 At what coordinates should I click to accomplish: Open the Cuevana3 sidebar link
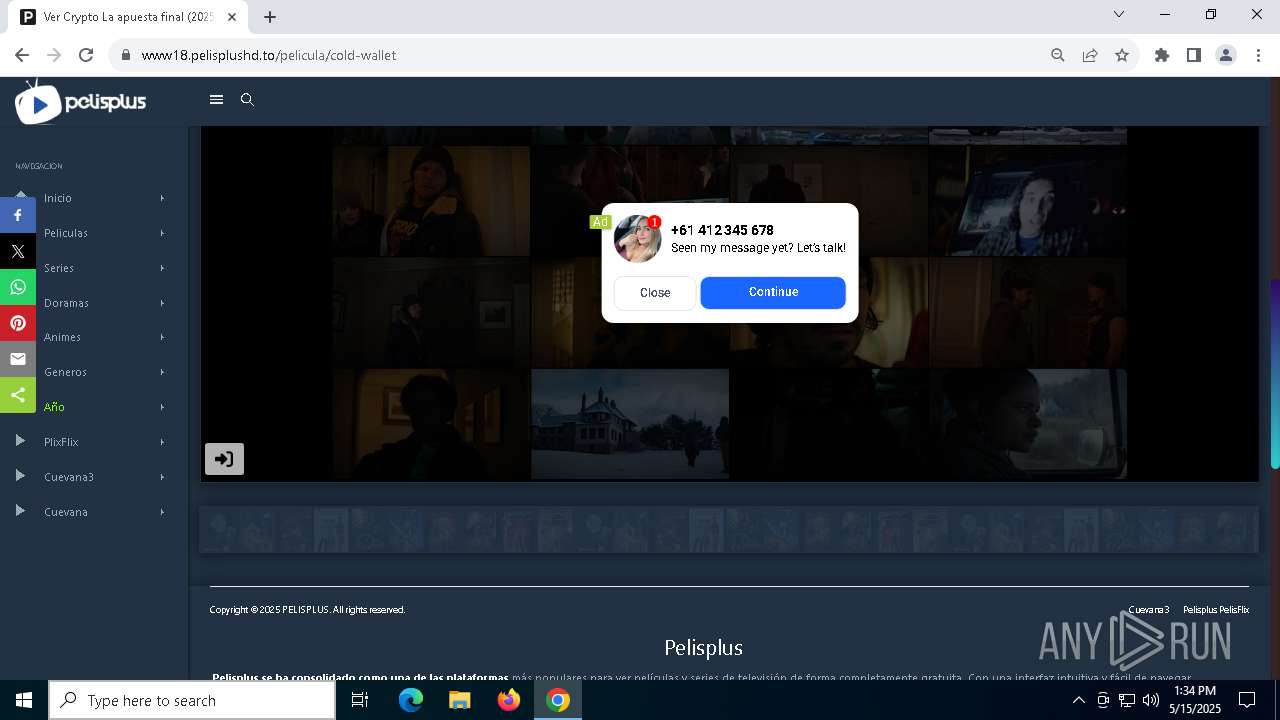(69, 477)
